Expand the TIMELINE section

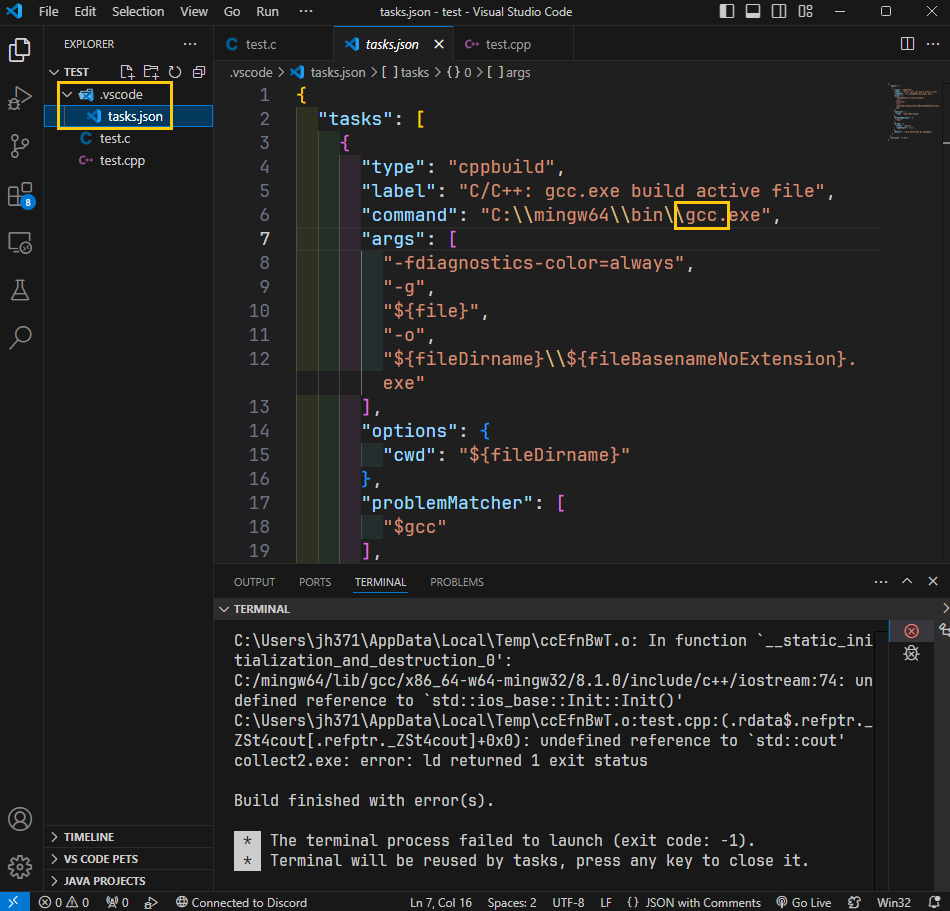(x=88, y=837)
